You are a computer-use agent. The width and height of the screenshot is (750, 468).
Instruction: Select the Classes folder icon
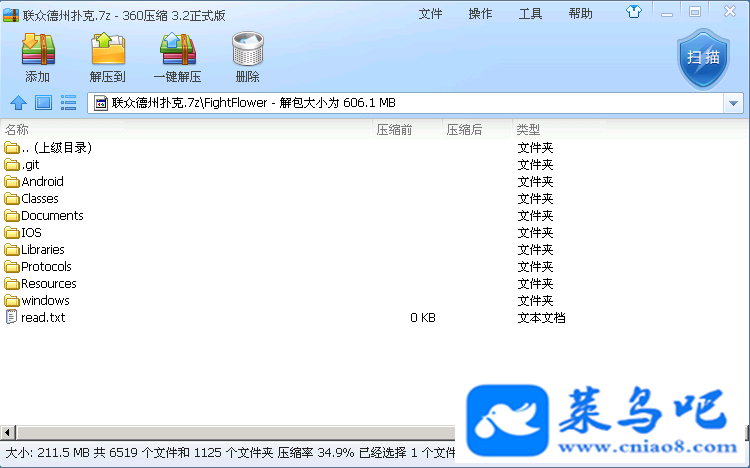pyautogui.click(x=12, y=199)
